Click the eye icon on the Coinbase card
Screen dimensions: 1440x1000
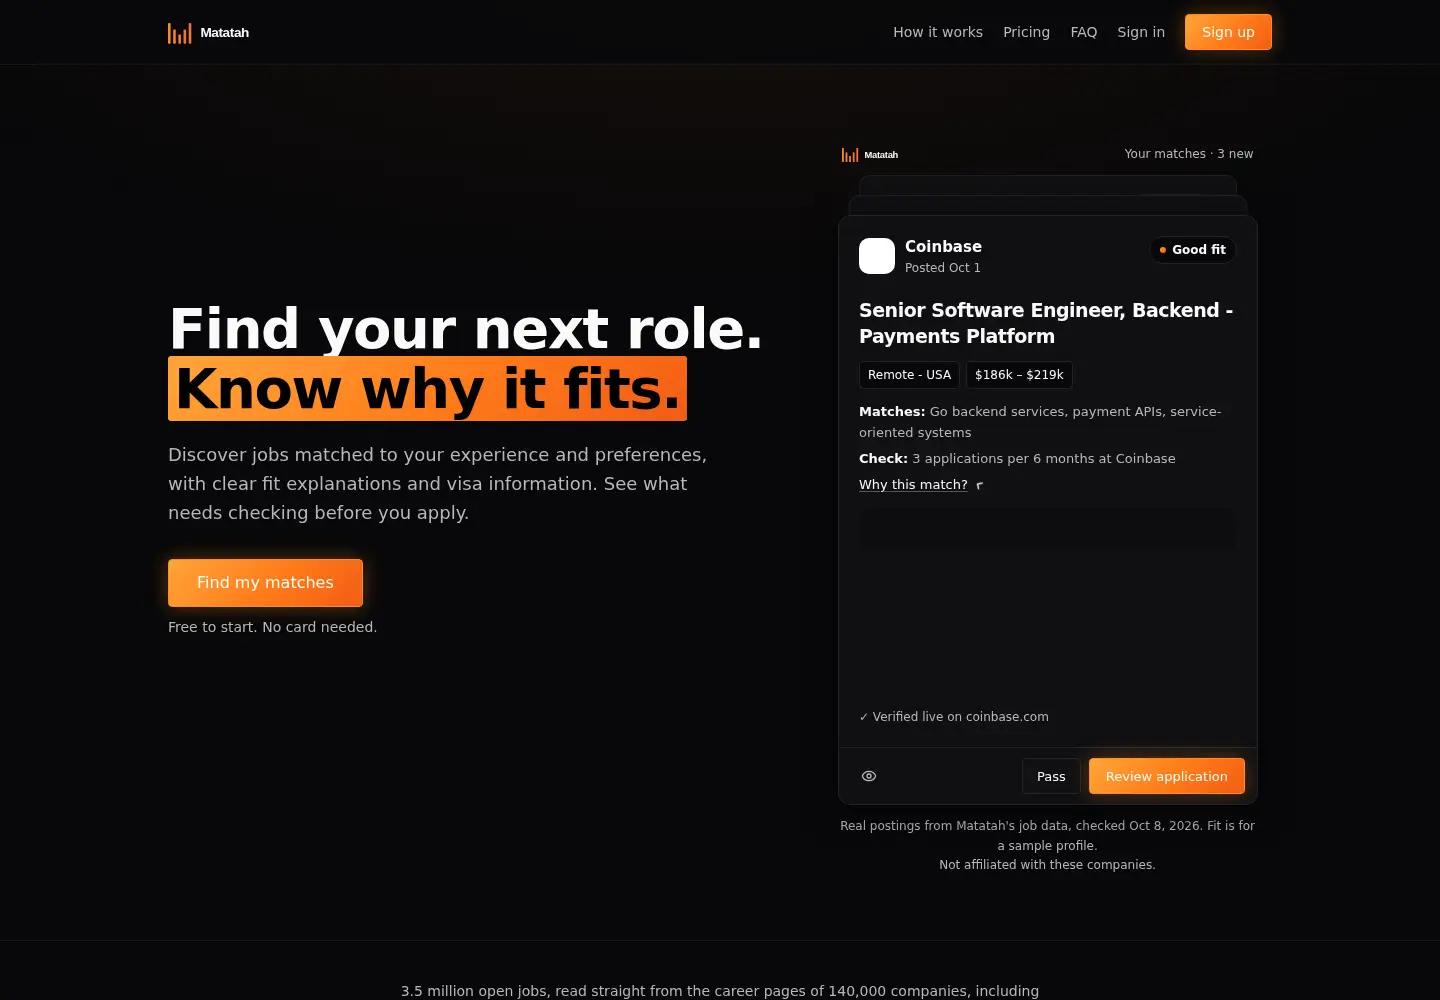(x=869, y=776)
